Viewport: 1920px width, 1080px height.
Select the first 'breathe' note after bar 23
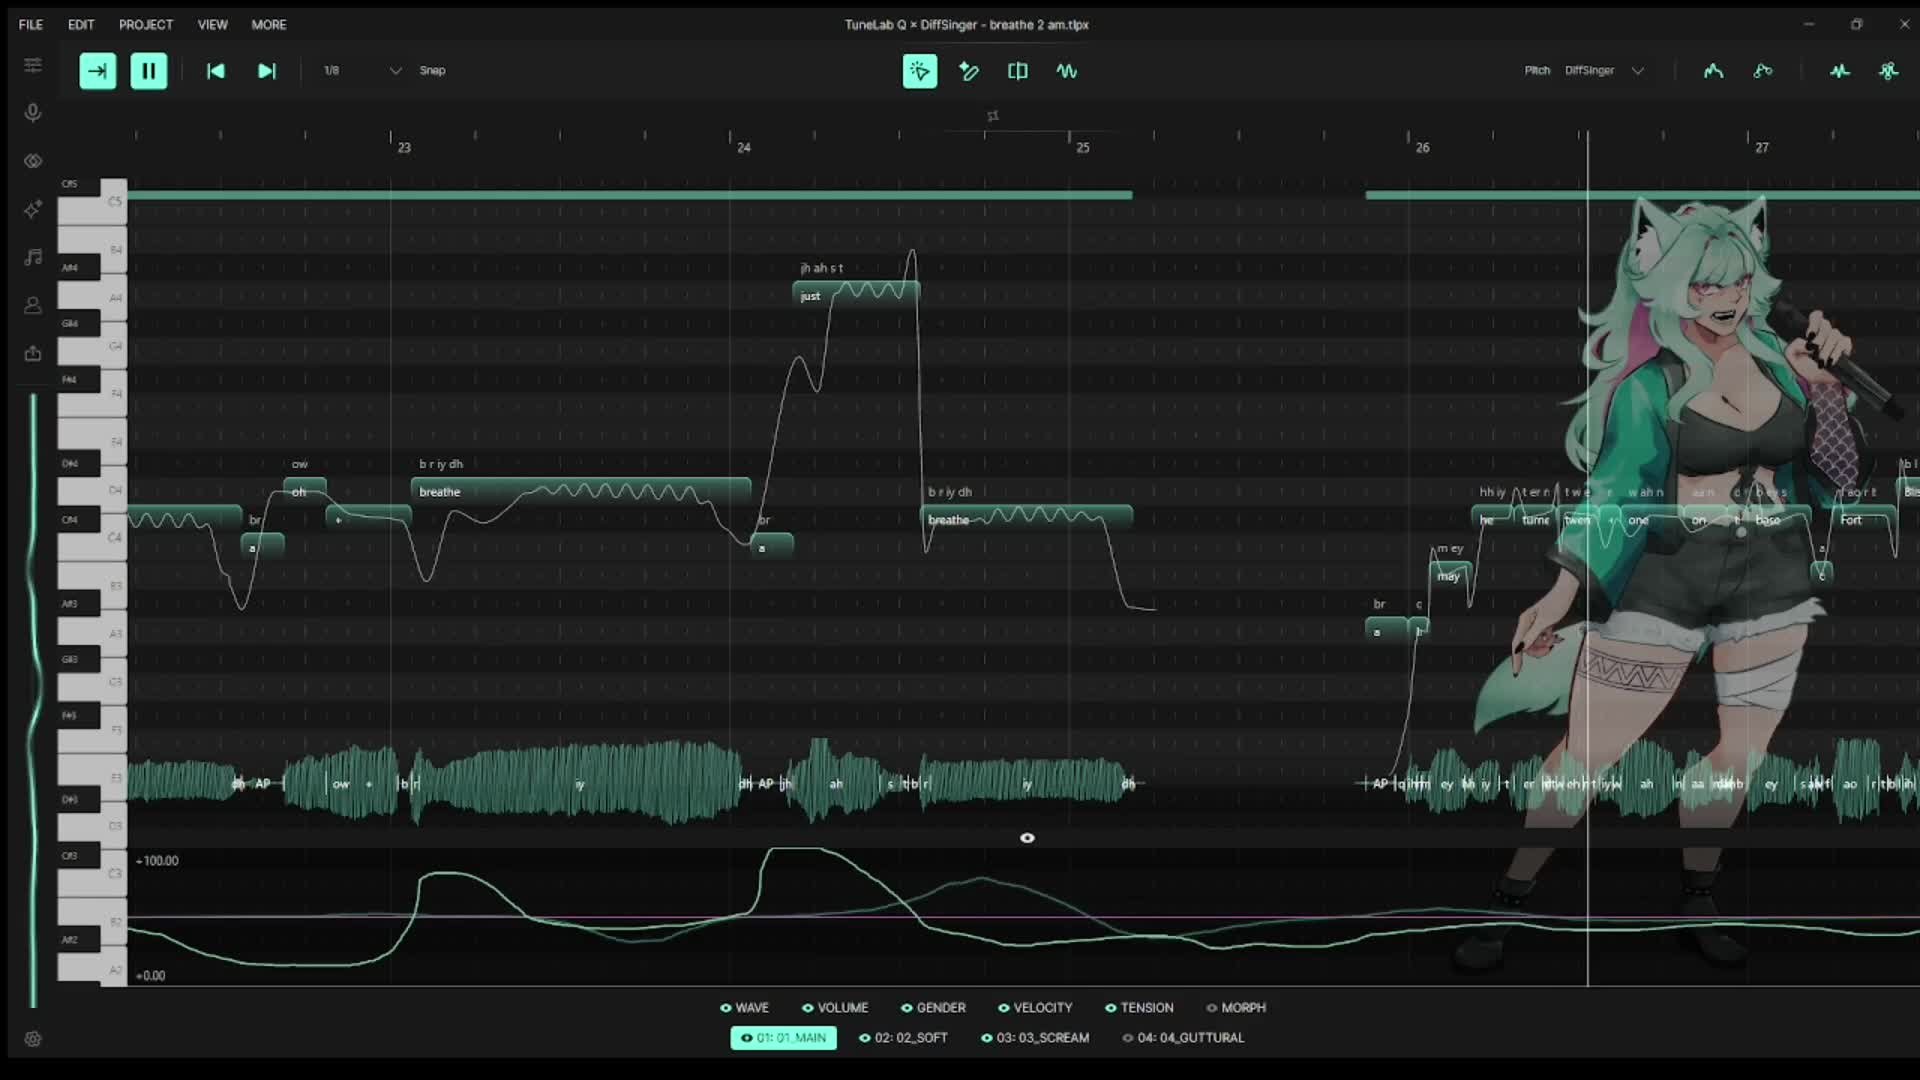[x=581, y=491]
